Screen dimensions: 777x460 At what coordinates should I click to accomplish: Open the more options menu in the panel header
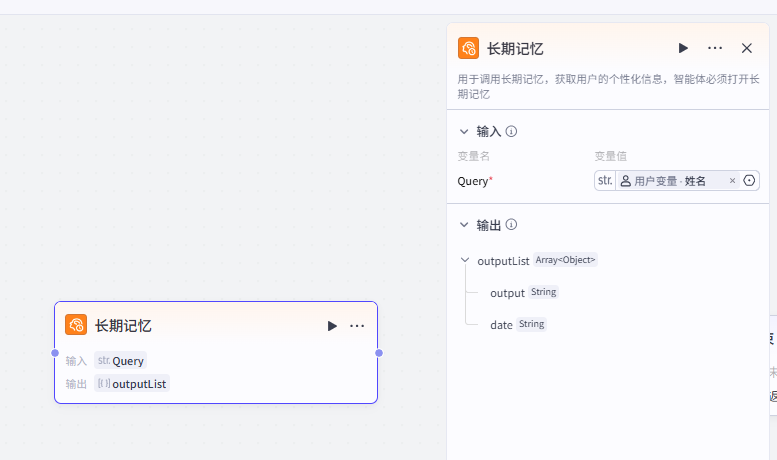715,48
